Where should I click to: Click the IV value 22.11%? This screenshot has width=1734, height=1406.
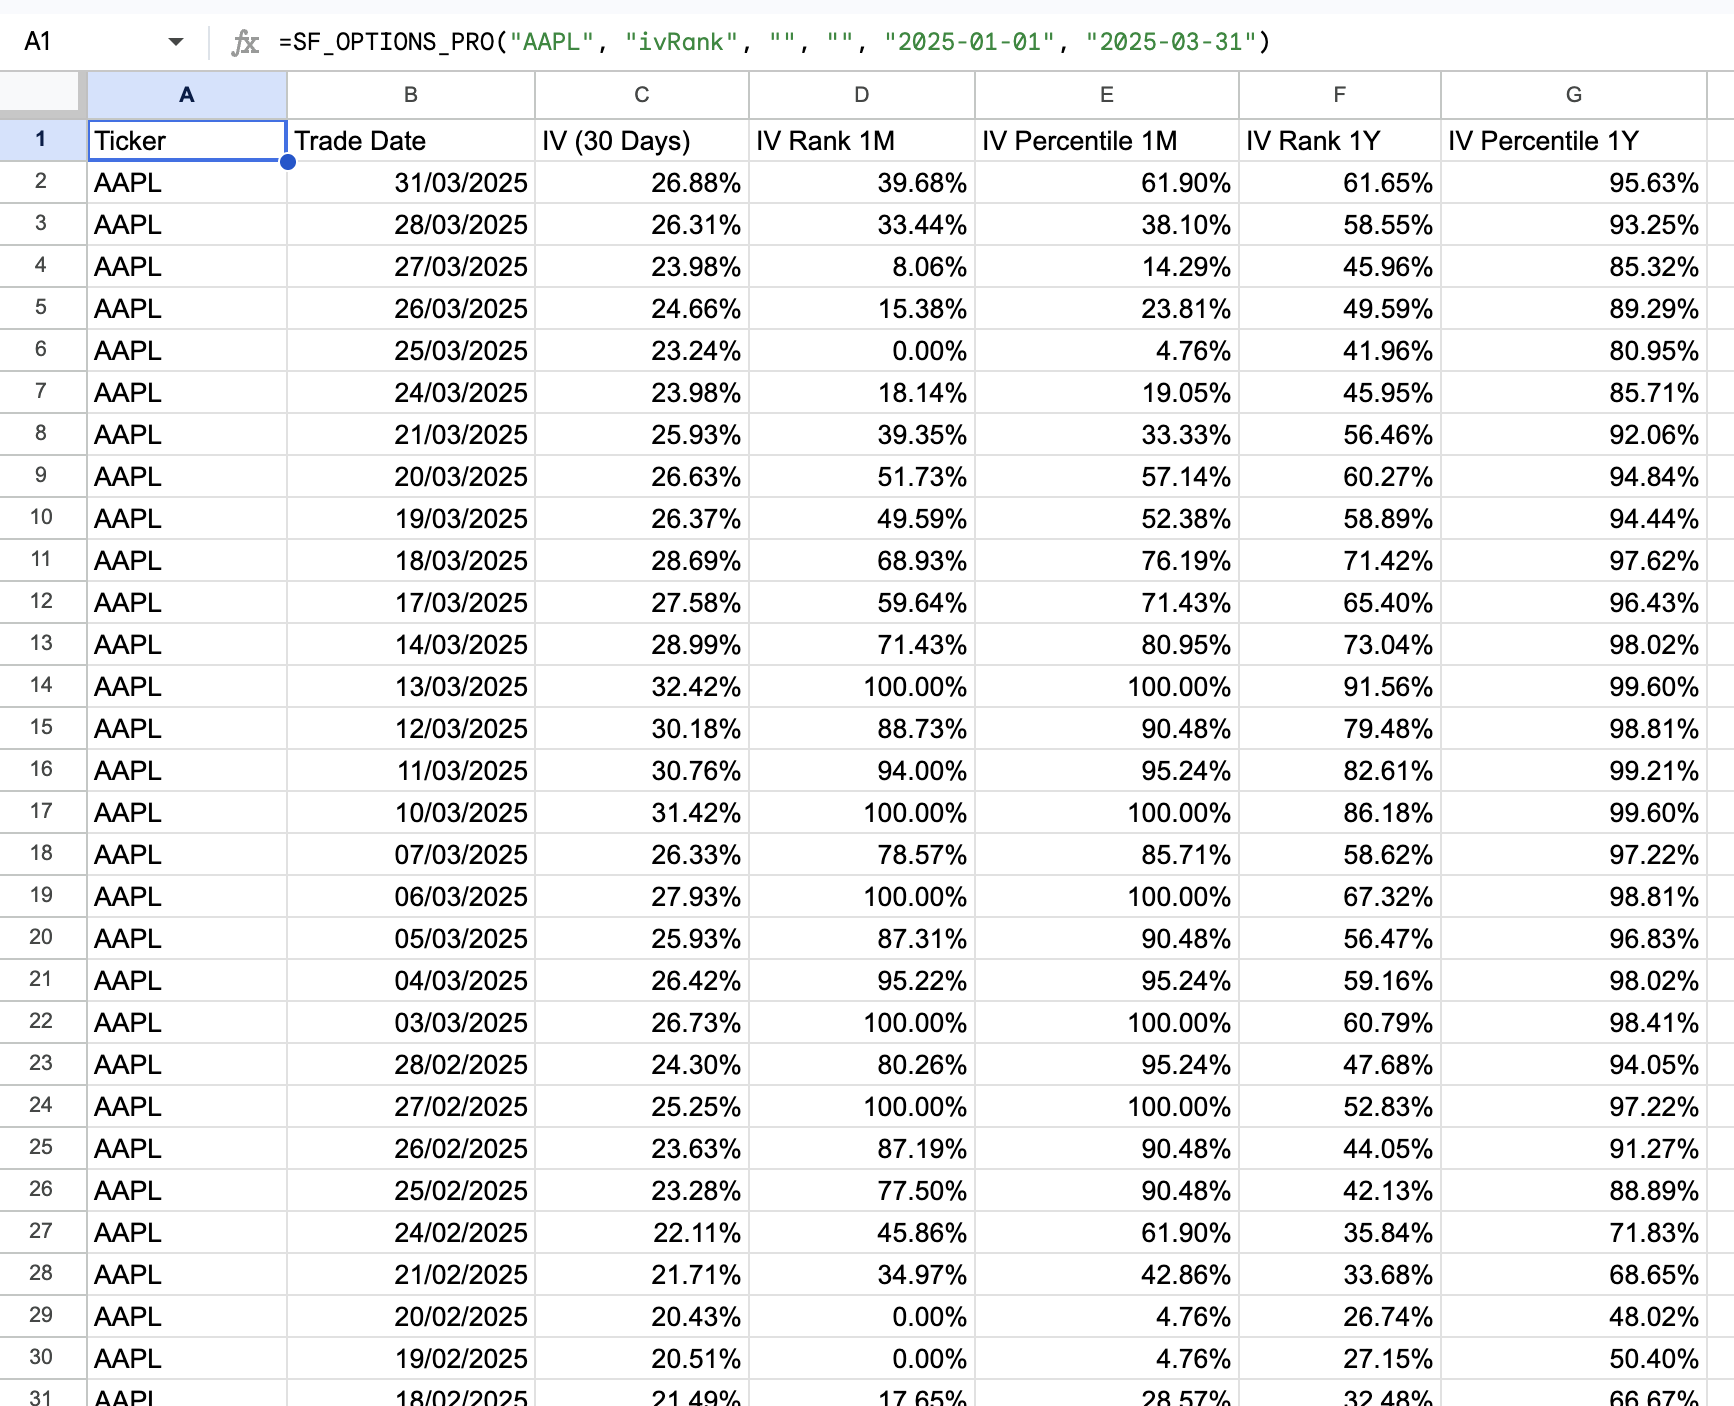click(x=642, y=1232)
